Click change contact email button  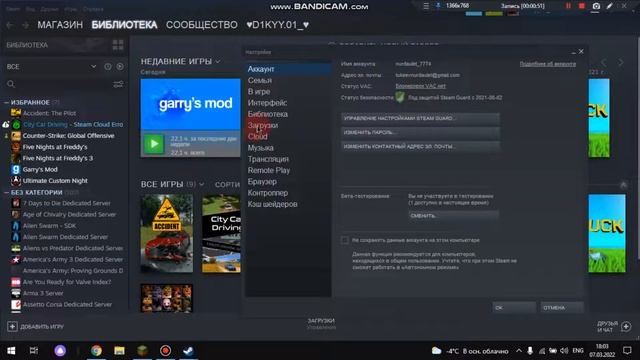pos(420,147)
